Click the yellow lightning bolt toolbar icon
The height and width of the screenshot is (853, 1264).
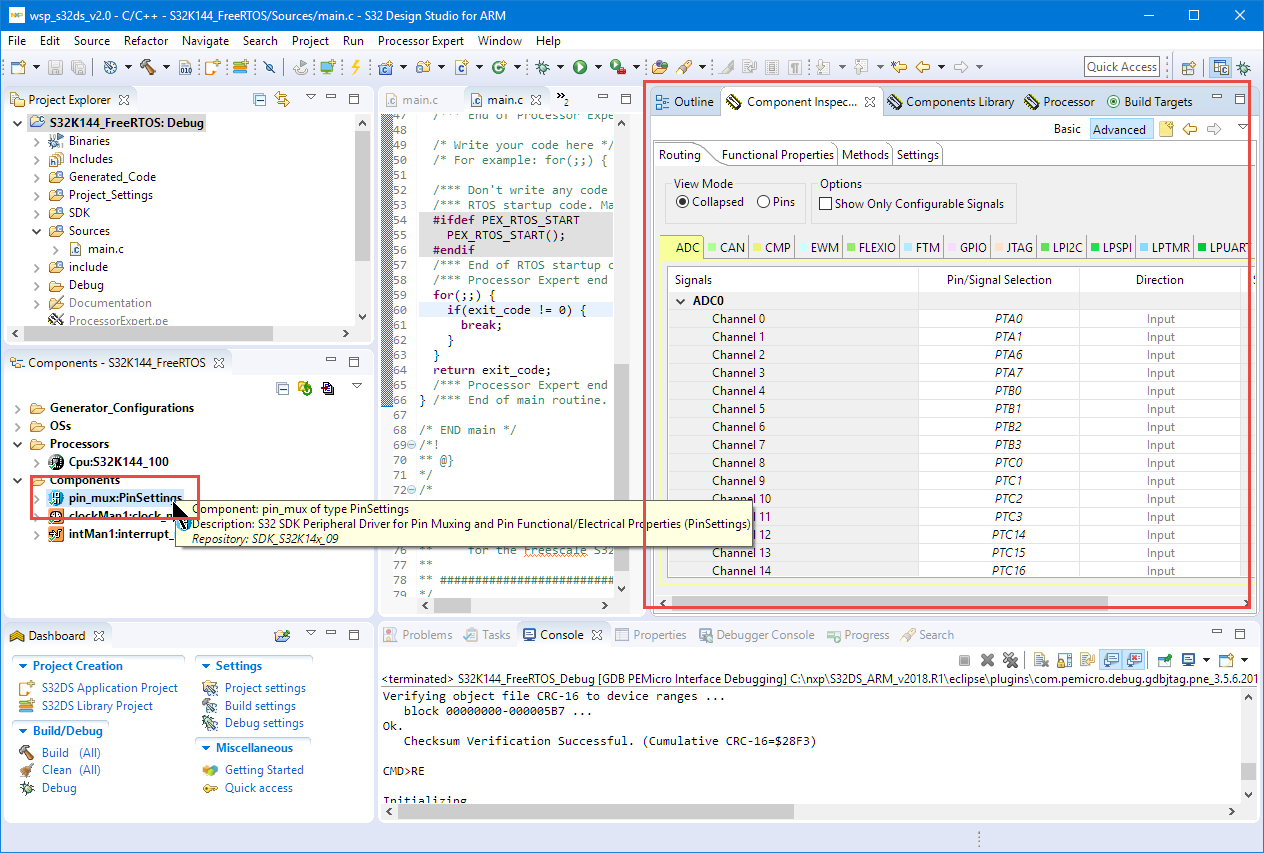(x=355, y=67)
